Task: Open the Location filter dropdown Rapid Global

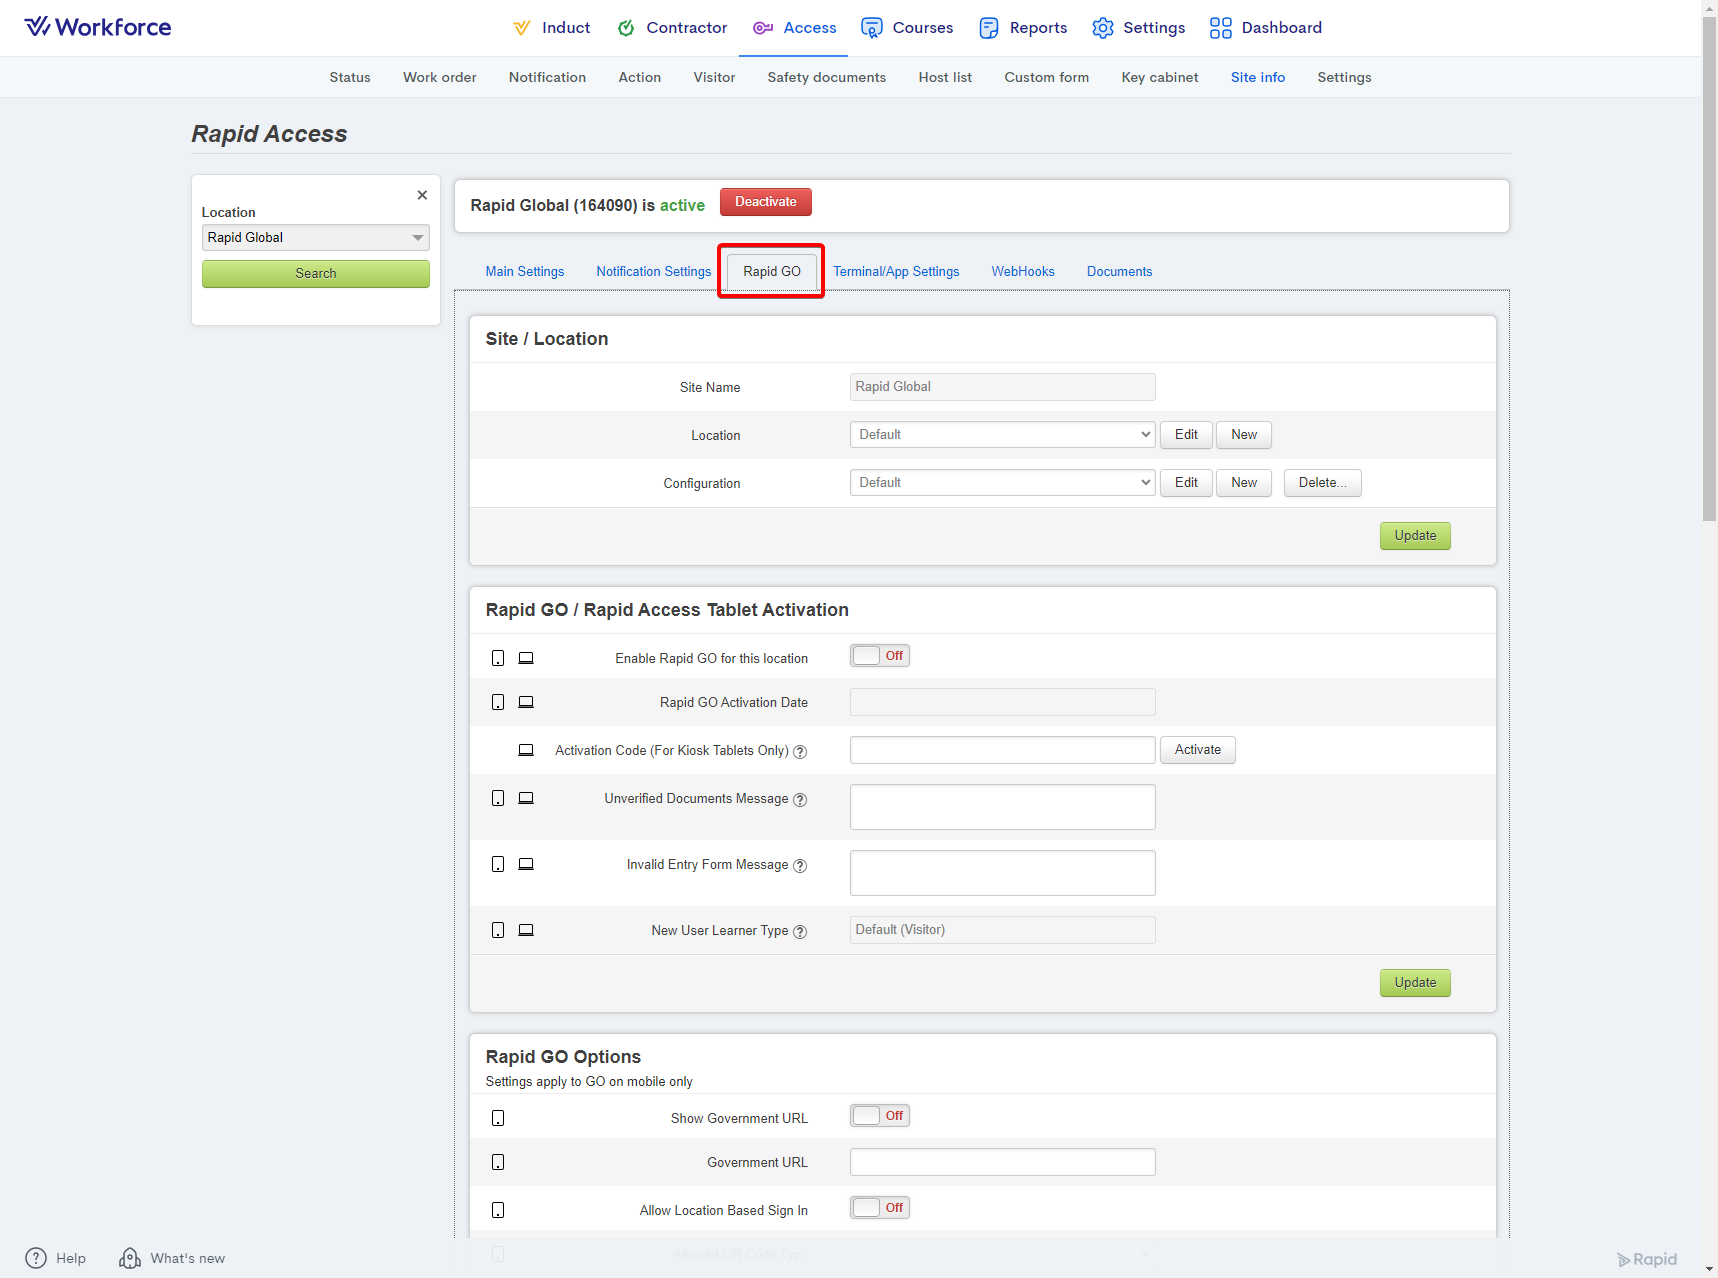Action: (x=316, y=237)
